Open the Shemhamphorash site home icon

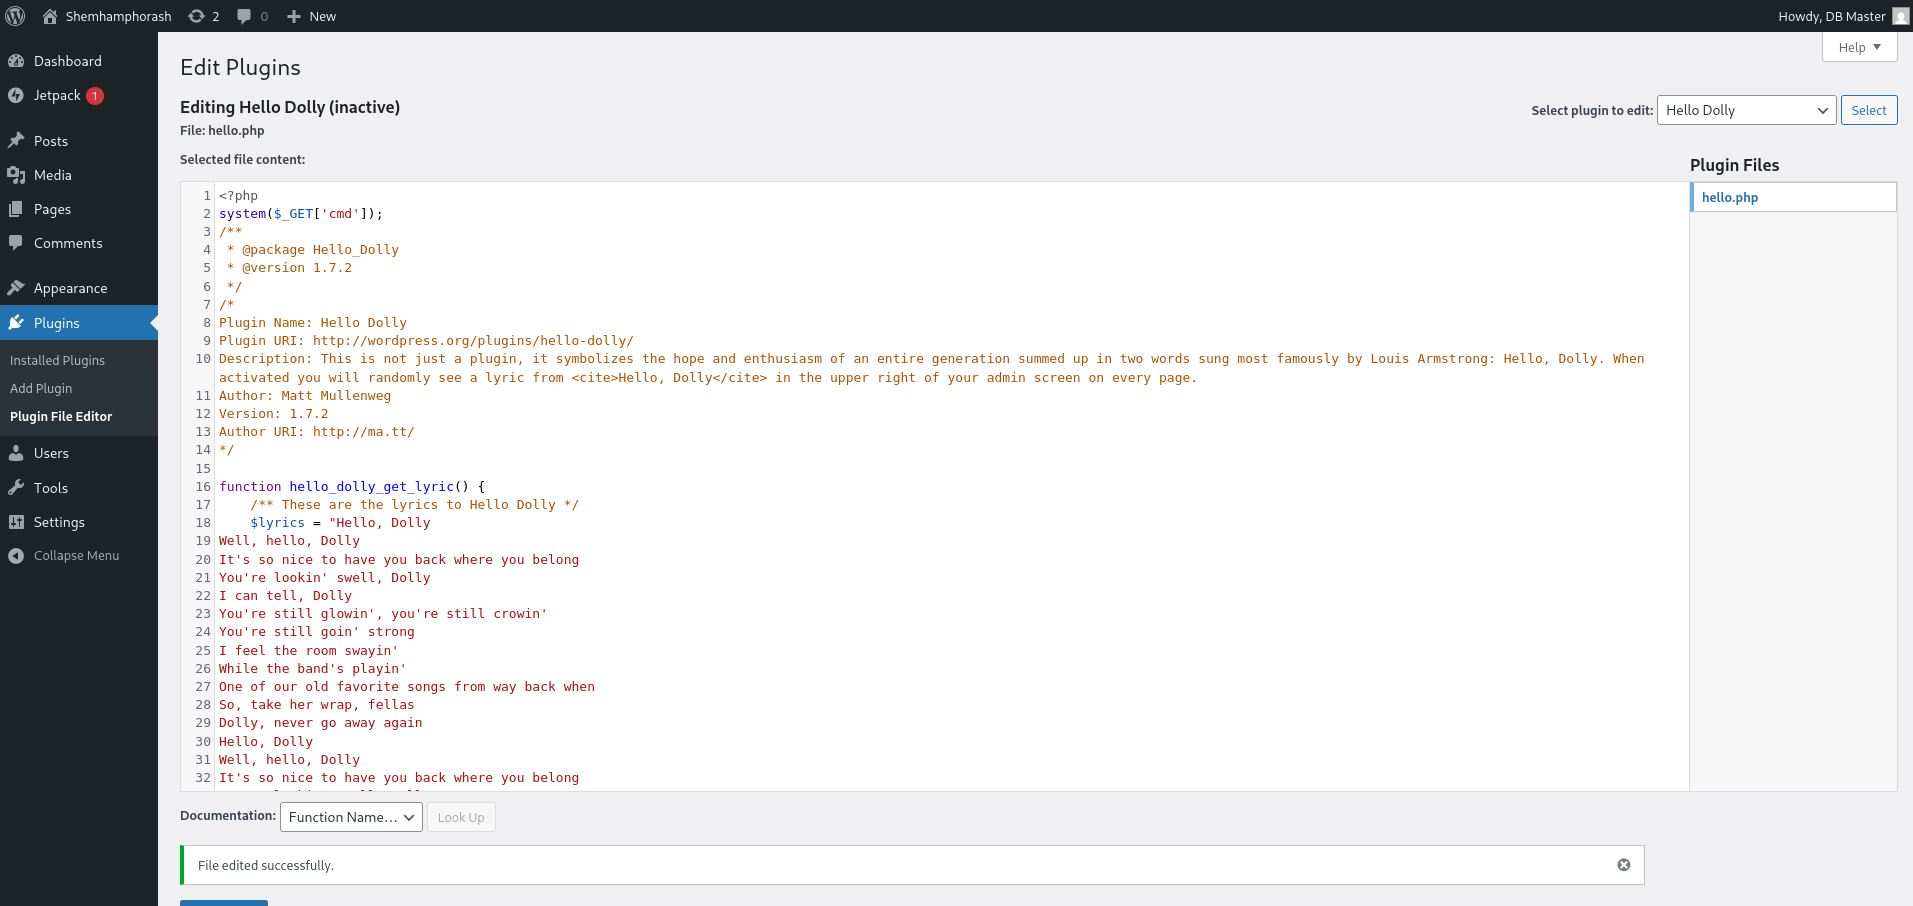click(x=50, y=16)
